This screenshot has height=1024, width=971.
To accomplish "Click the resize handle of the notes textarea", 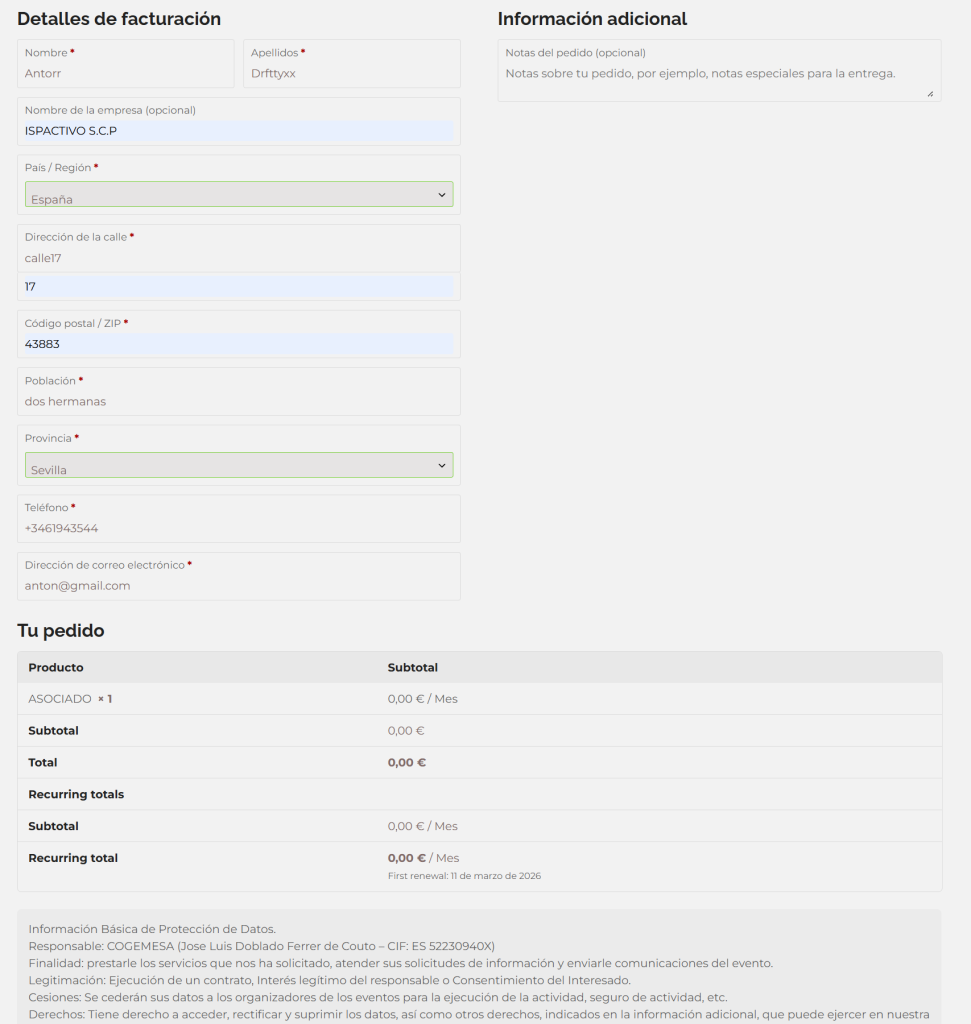I will pos(930,93).
